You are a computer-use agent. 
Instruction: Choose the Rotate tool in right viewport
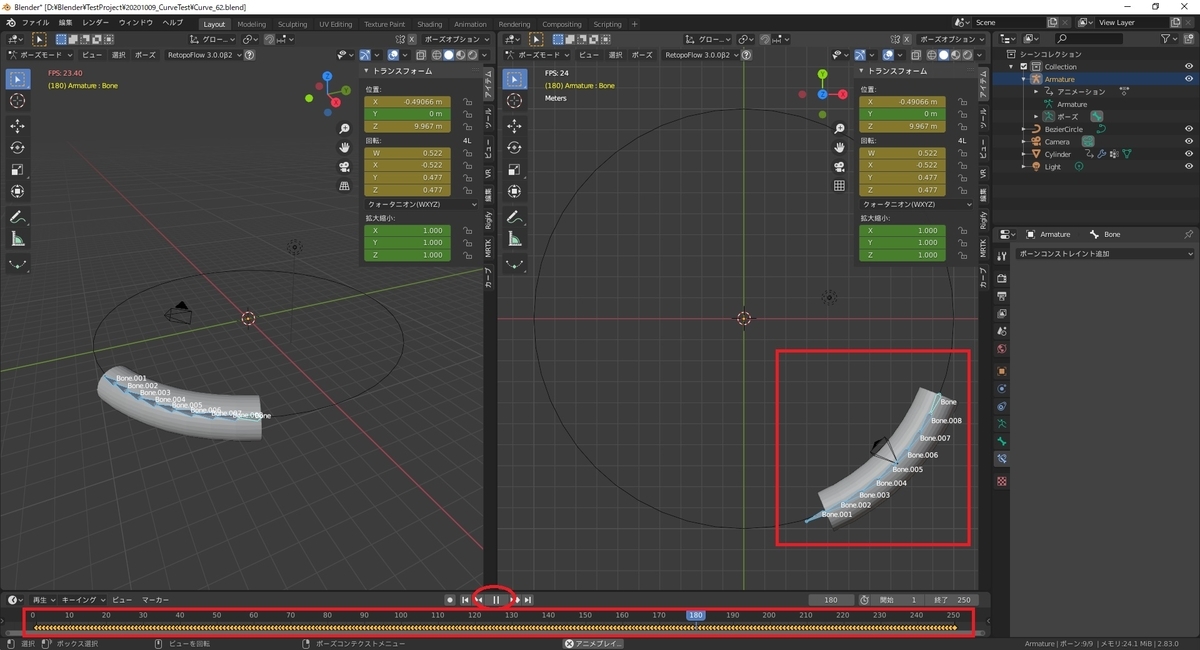(x=515, y=147)
